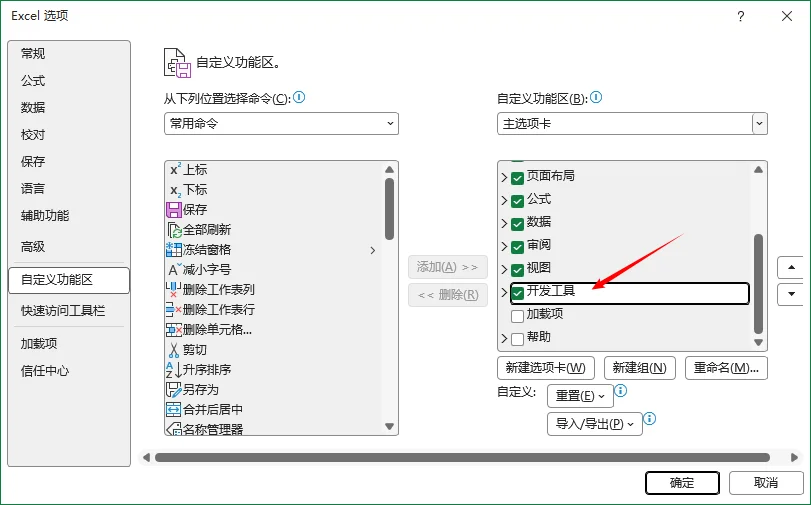Click the 删除工作表列 icon

tap(174, 290)
